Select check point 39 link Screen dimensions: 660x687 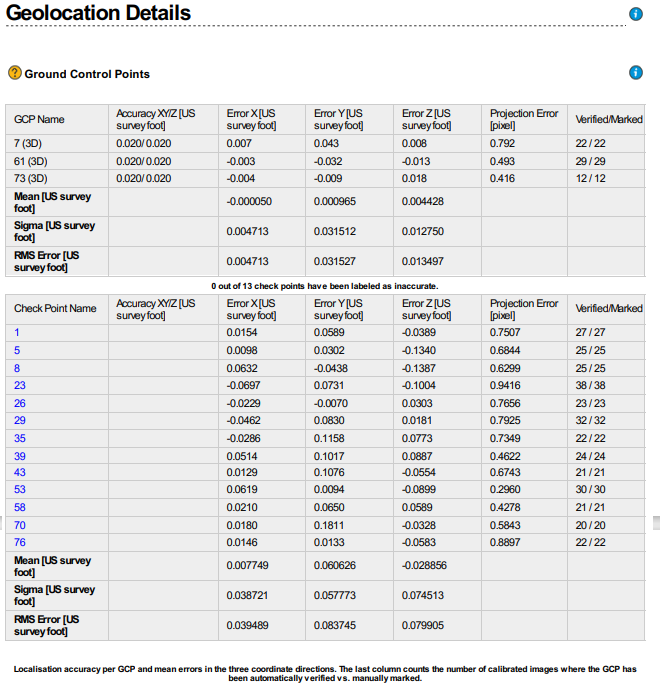[x=20, y=455]
